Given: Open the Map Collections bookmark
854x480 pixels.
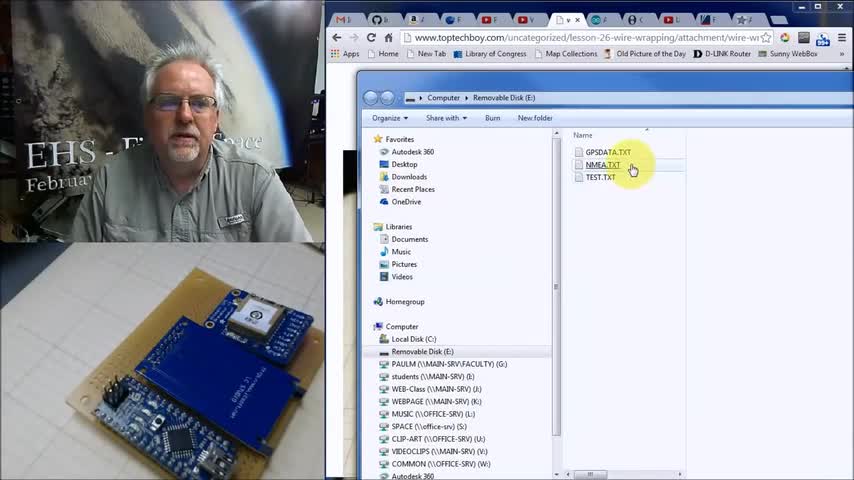Looking at the screenshot, I should coord(566,54).
